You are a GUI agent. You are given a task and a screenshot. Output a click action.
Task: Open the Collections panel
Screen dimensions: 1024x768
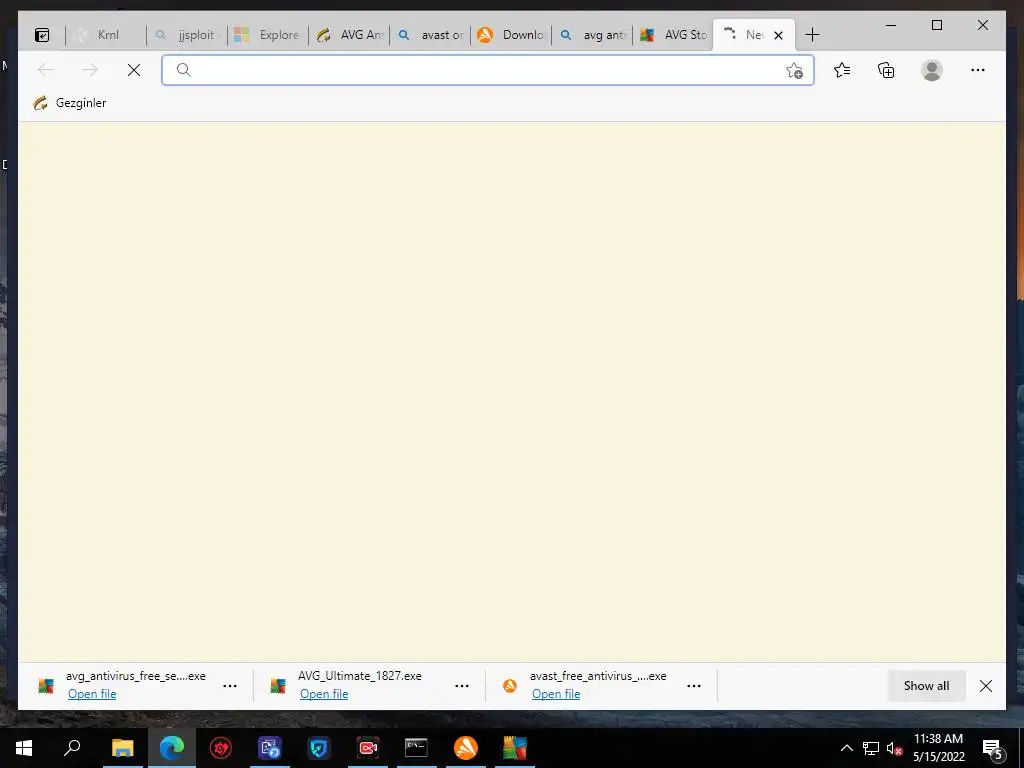click(x=886, y=70)
